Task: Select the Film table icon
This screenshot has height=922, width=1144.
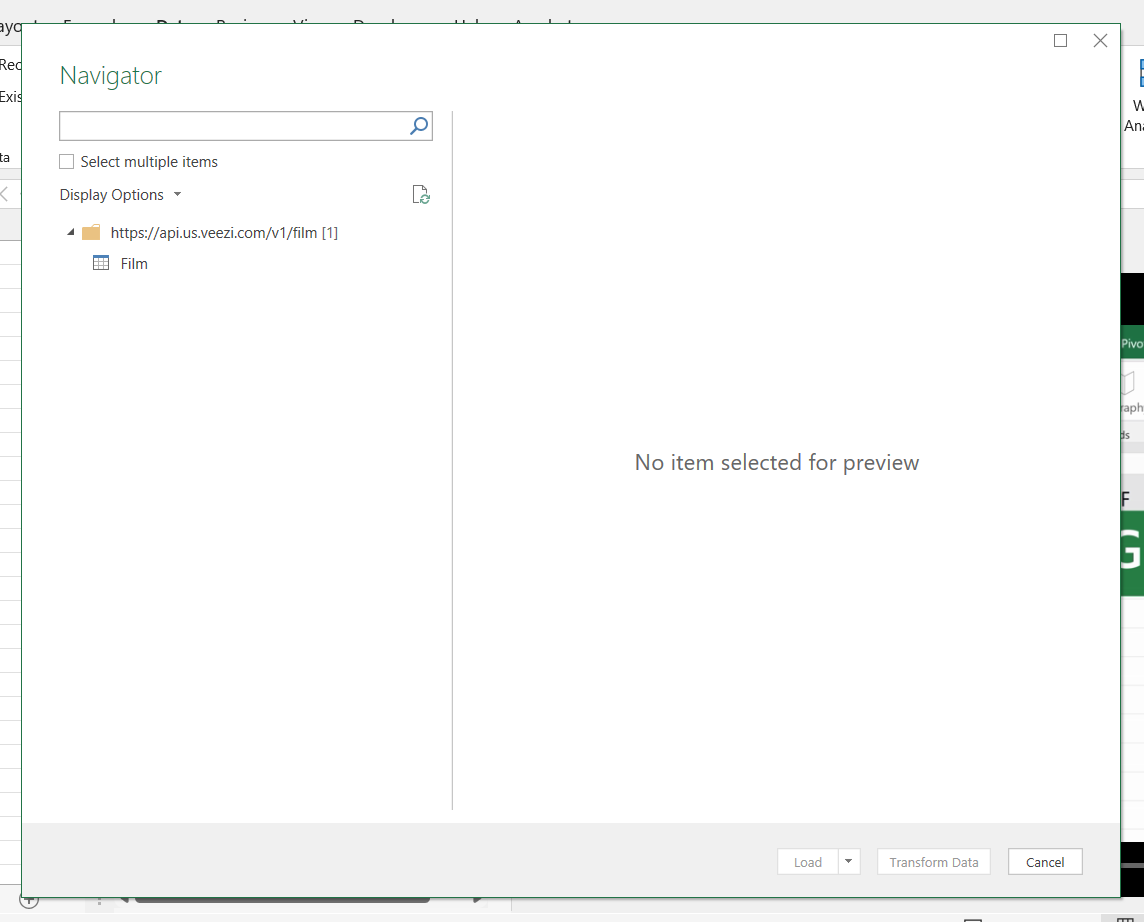Action: (x=100, y=263)
